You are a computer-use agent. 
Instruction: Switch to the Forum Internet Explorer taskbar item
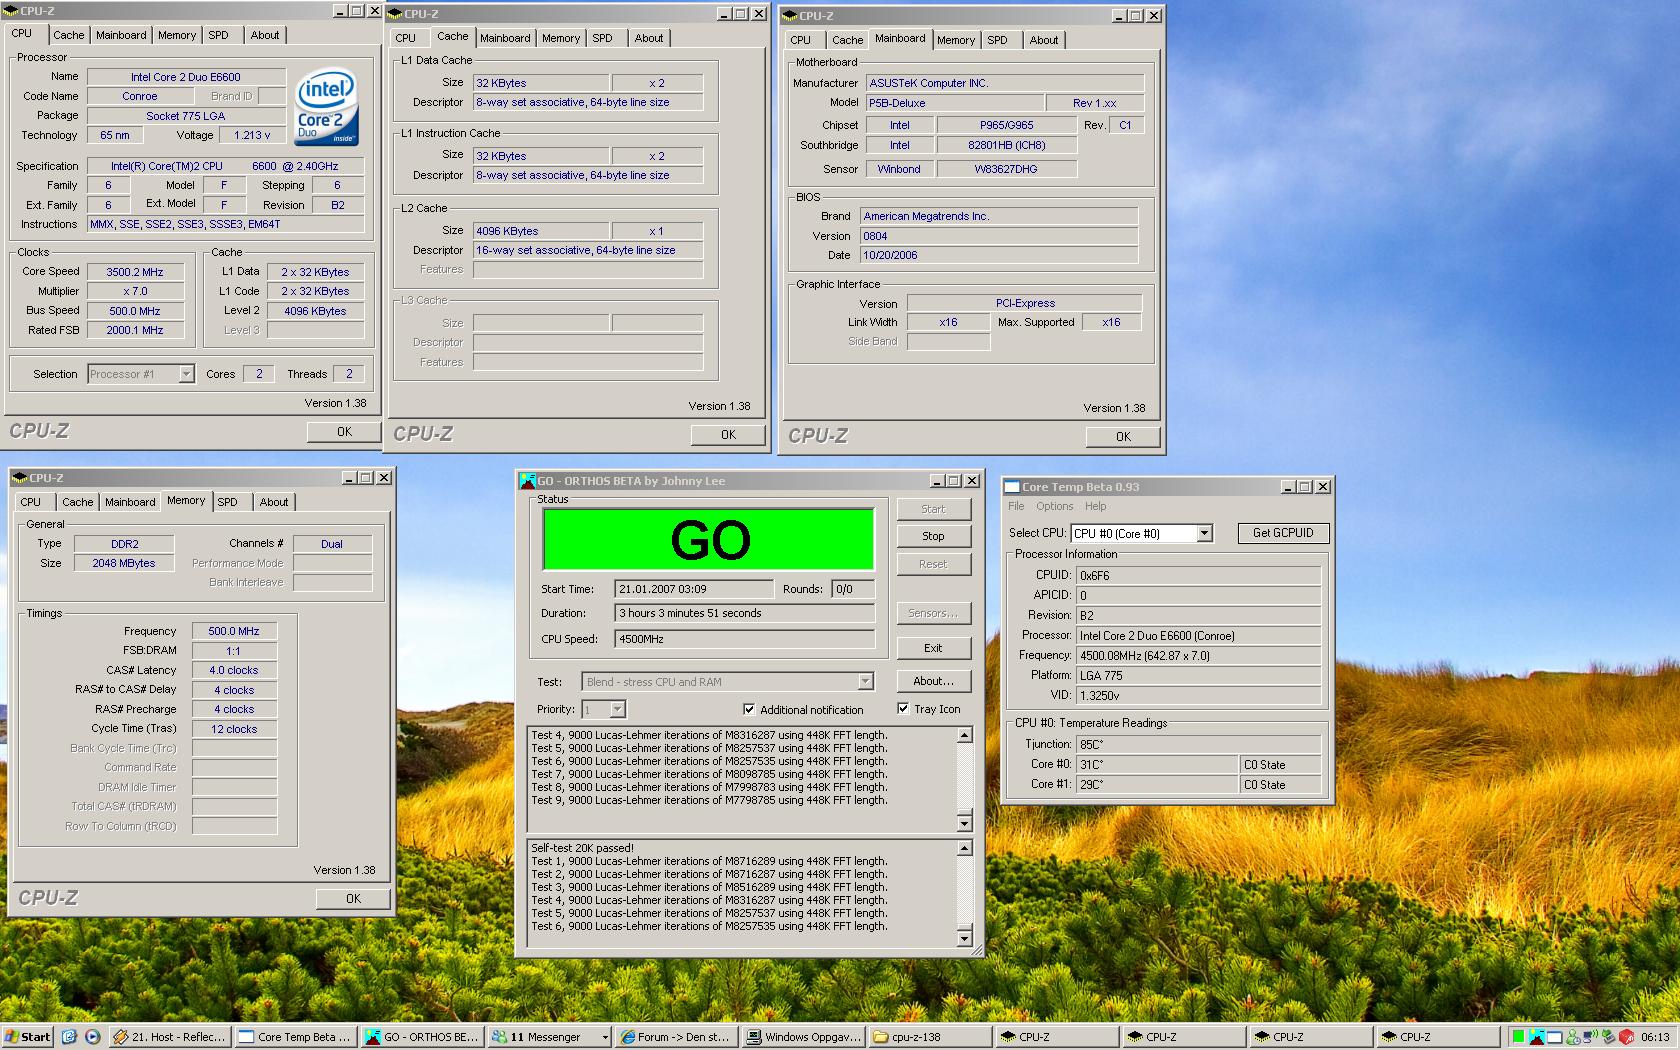(x=676, y=1037)
